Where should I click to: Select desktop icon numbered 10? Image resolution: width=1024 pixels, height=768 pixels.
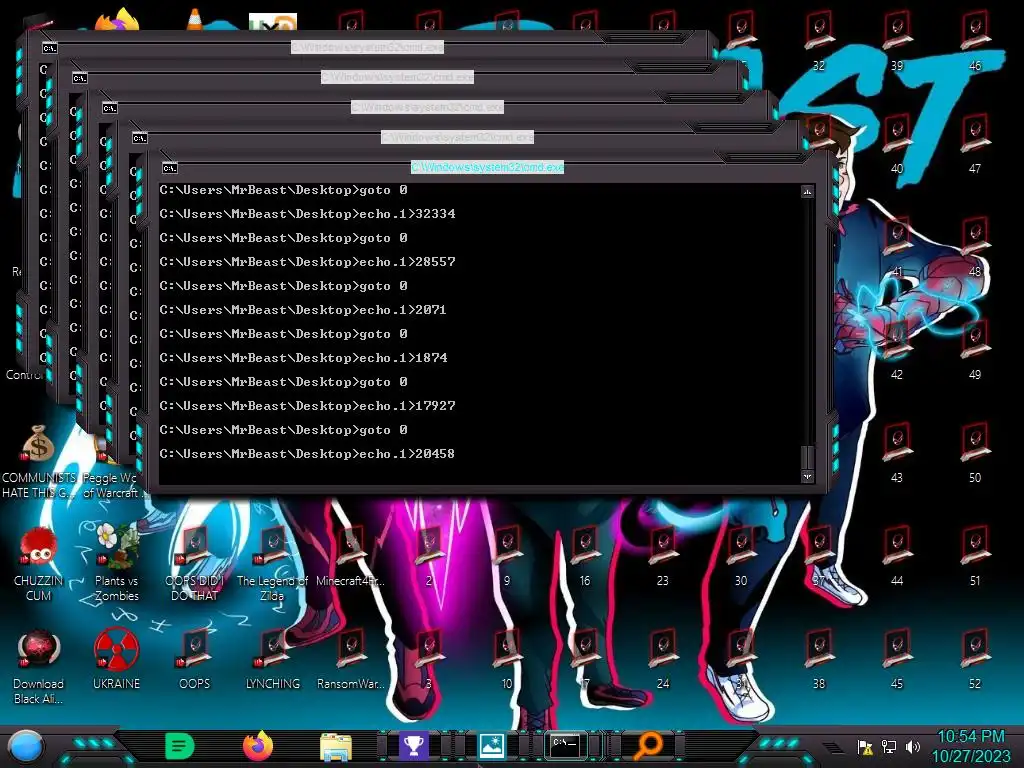[507, 660]
